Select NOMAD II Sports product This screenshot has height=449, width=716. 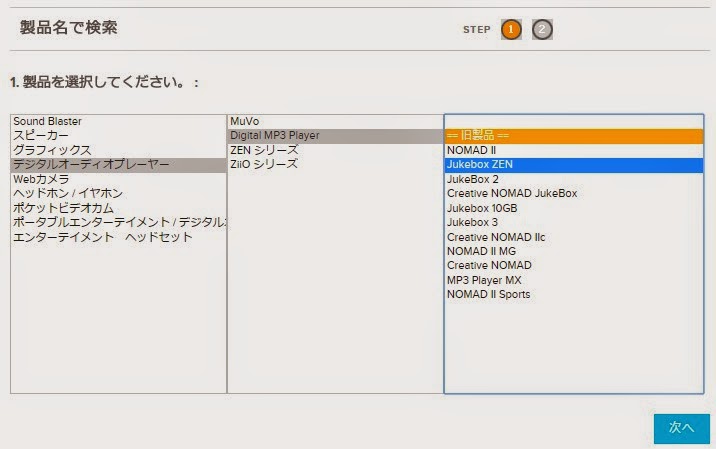click(574, 295)
